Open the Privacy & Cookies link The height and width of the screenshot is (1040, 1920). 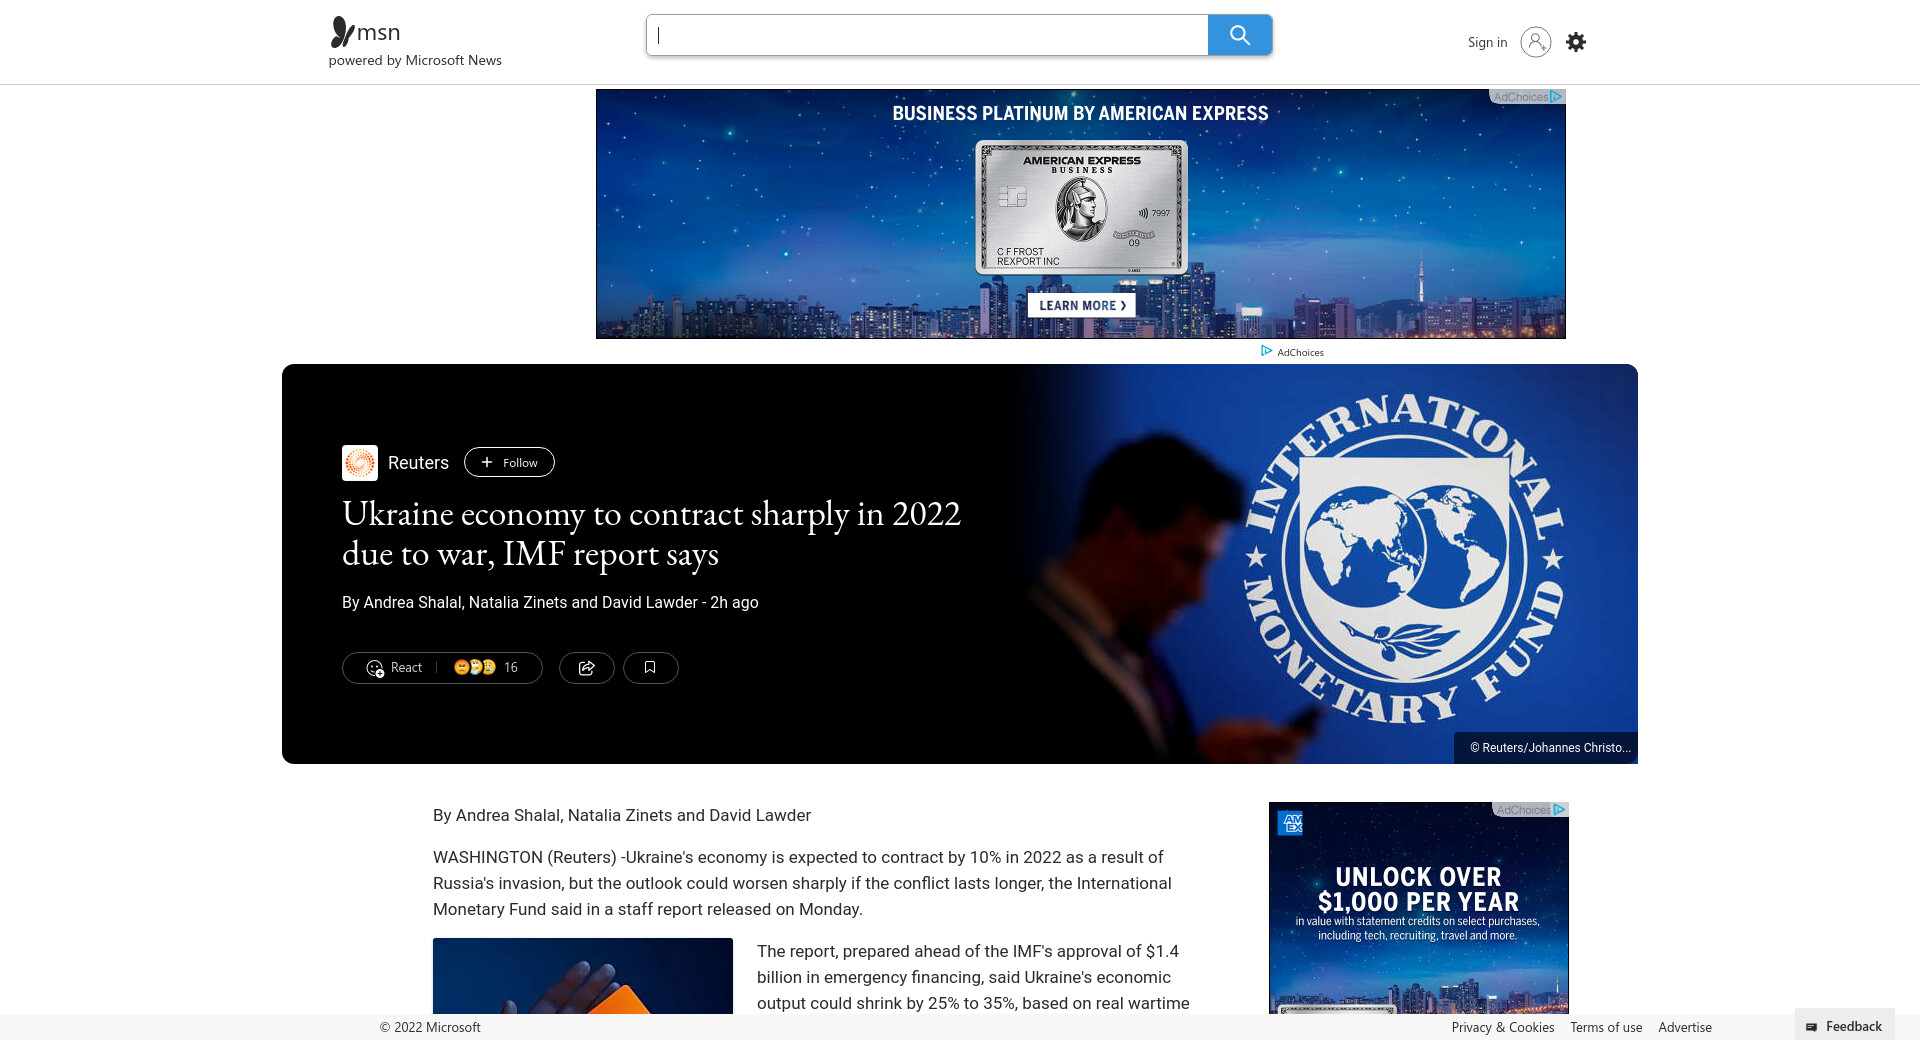pyautogui.click(x=1503, y=1027)
